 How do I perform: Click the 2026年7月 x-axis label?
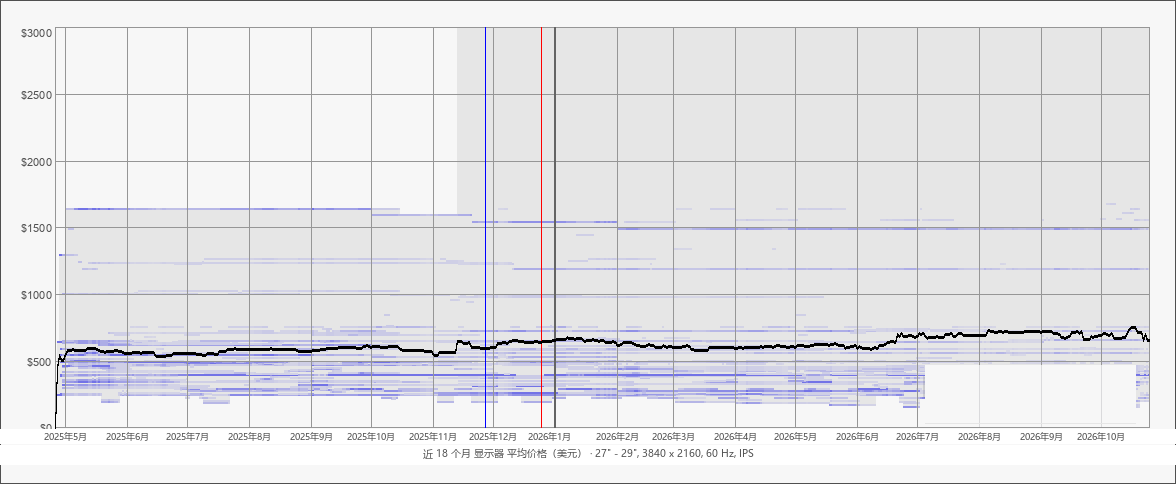click(x=917, y=436)
